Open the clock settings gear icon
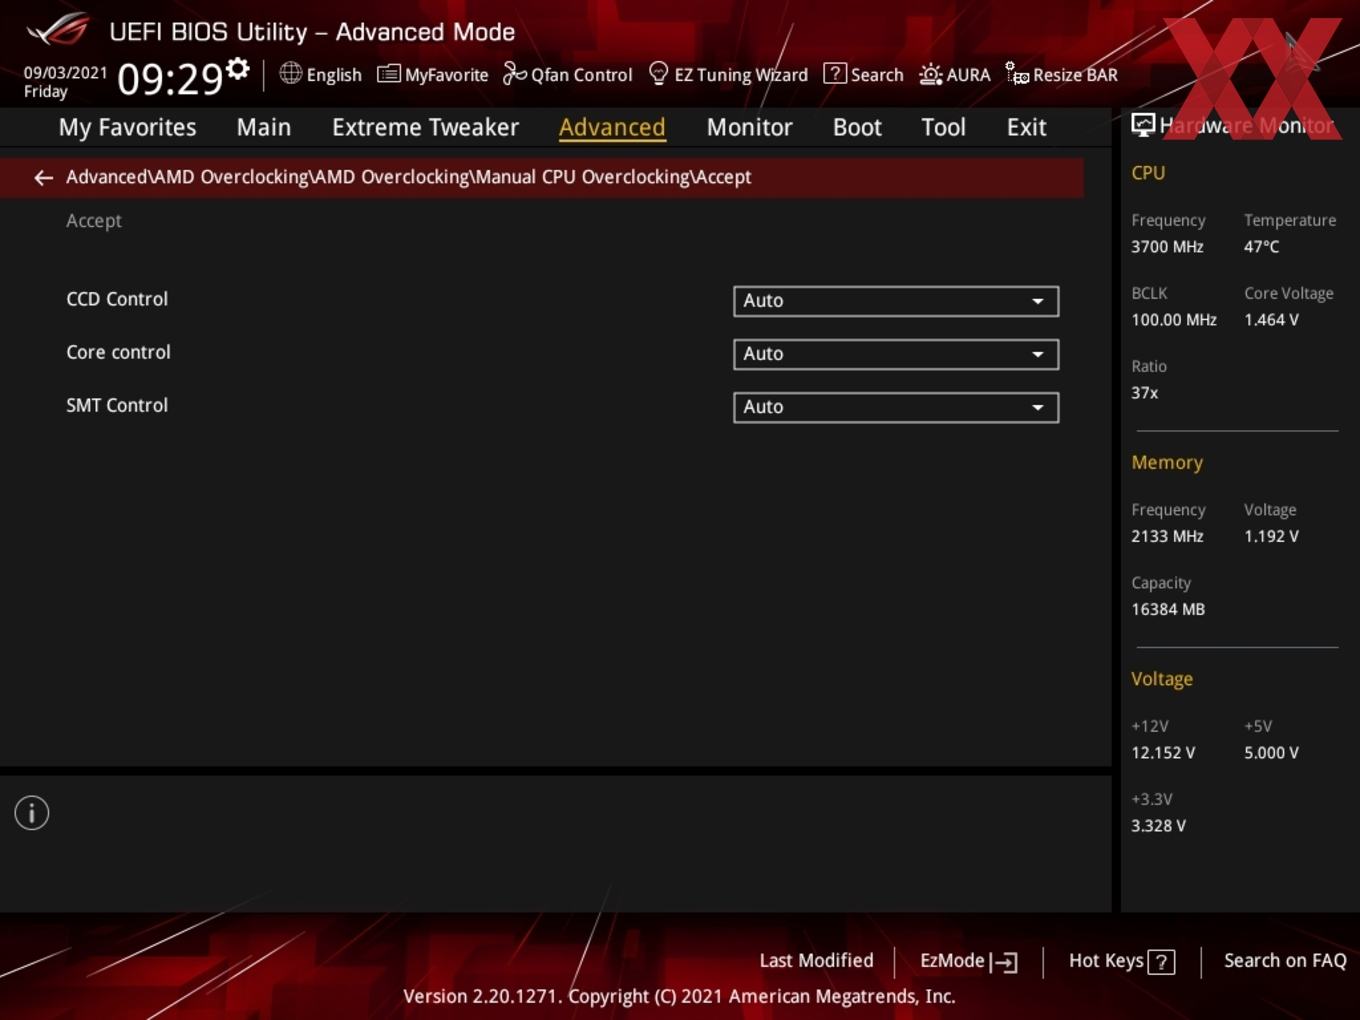This screenshot has width=1360, height=1020. [x=238, y=68]
